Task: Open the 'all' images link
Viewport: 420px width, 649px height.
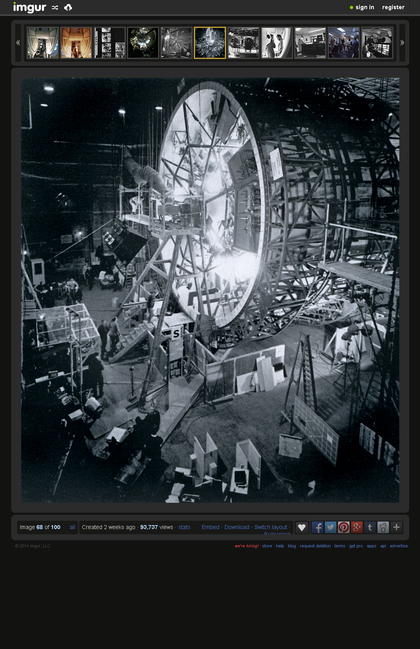Action: click(x=72, y=527)
